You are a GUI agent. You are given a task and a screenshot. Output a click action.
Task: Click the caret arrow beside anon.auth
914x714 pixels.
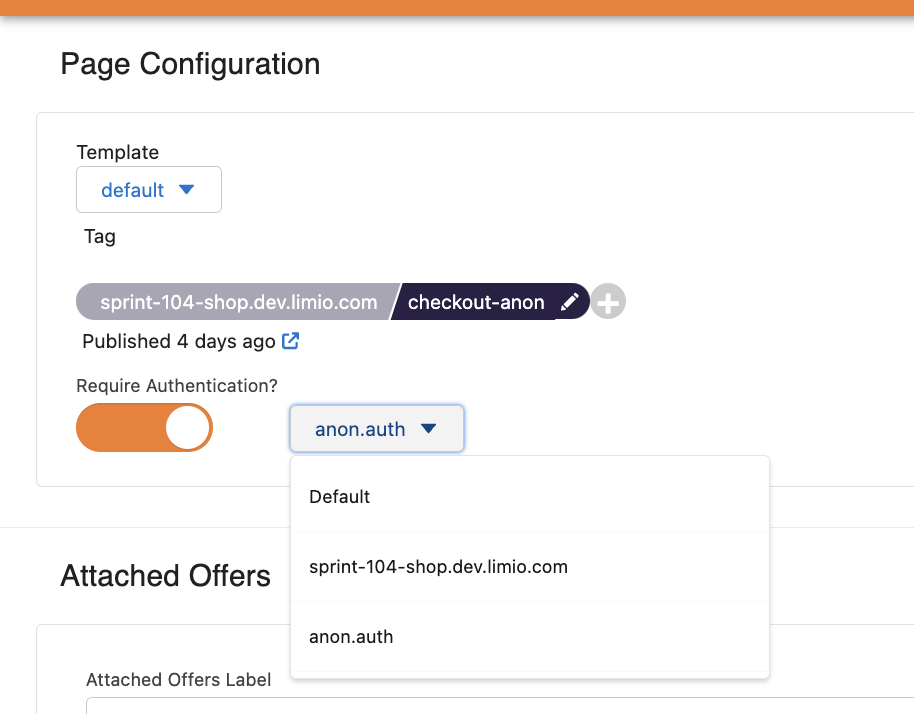[x=429, y=429]
